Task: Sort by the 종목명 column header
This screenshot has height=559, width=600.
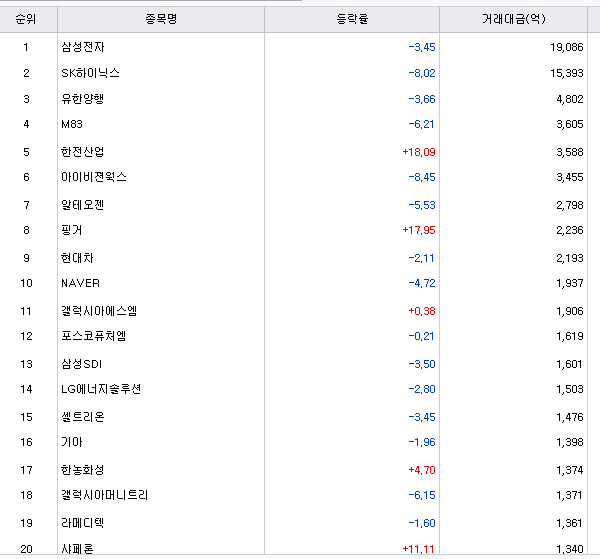Action: pos(161,19)
